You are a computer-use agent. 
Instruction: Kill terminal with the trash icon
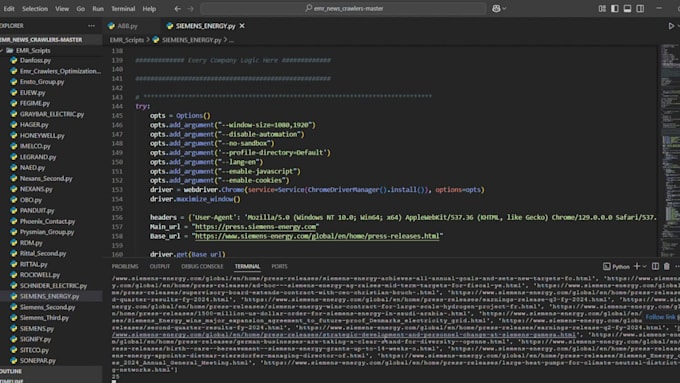tap(667, 266)
